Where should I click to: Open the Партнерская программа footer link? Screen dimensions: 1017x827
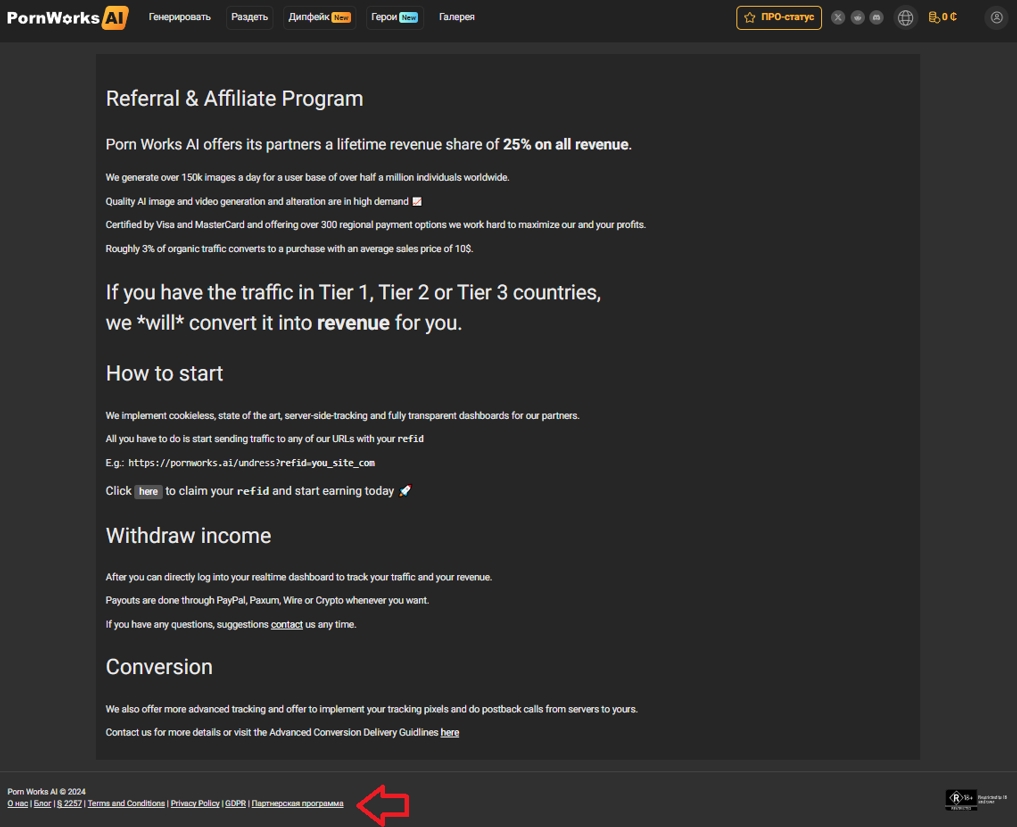(297, 803)
